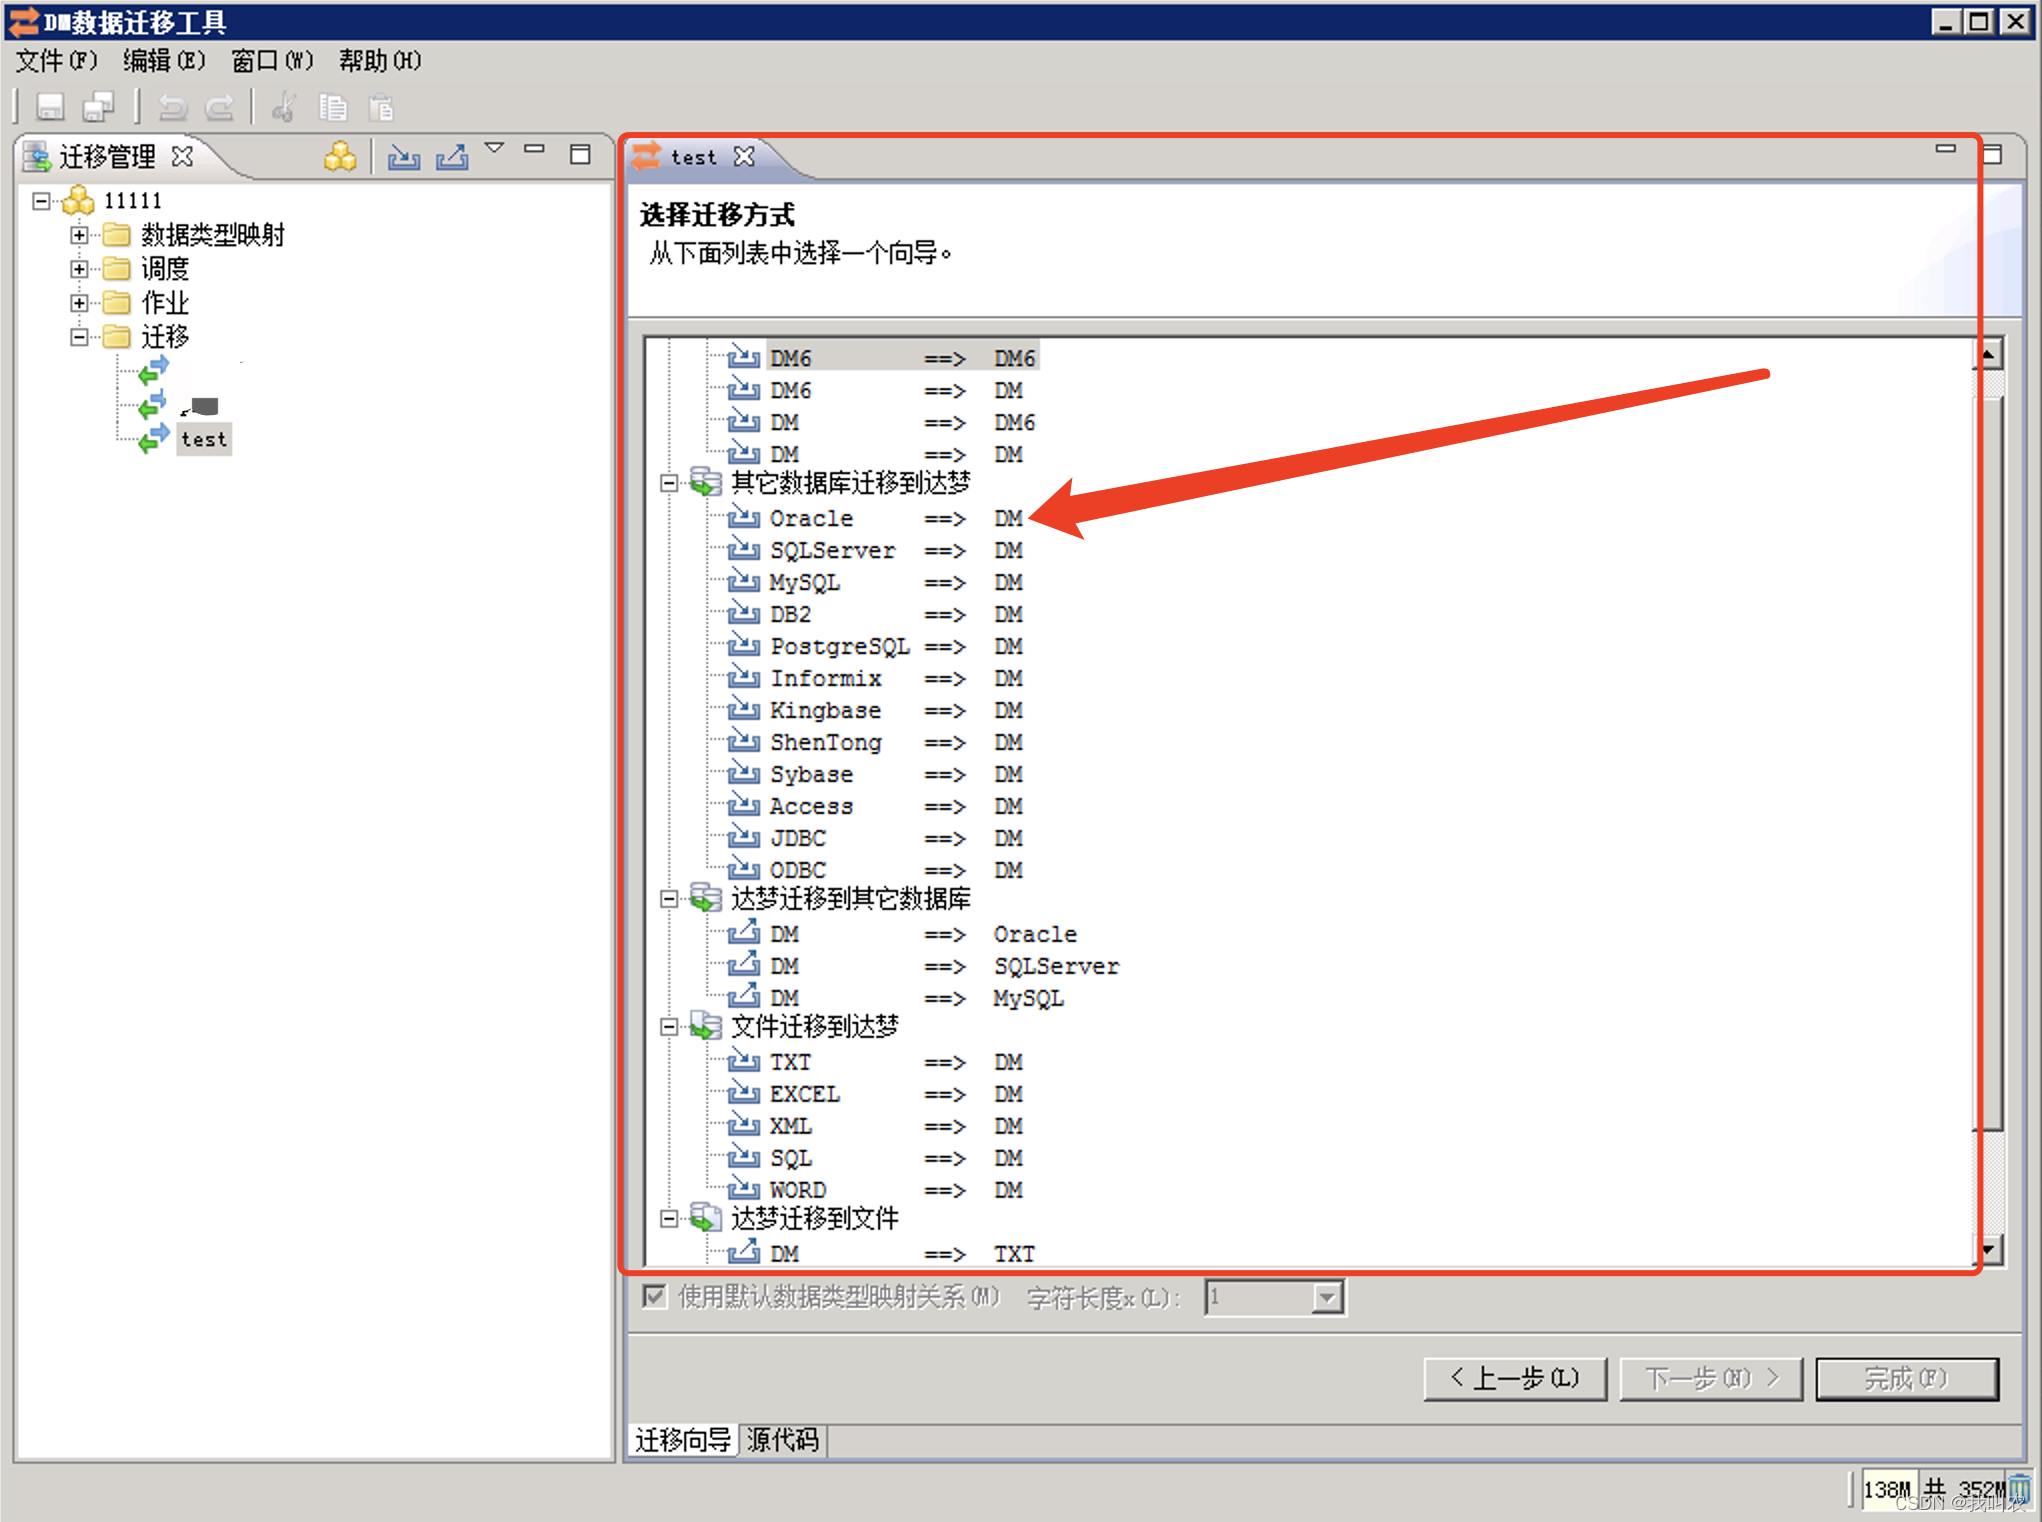Expand the 数据类型映射 folder
2042x1522 pixels.
pos(79,235)
